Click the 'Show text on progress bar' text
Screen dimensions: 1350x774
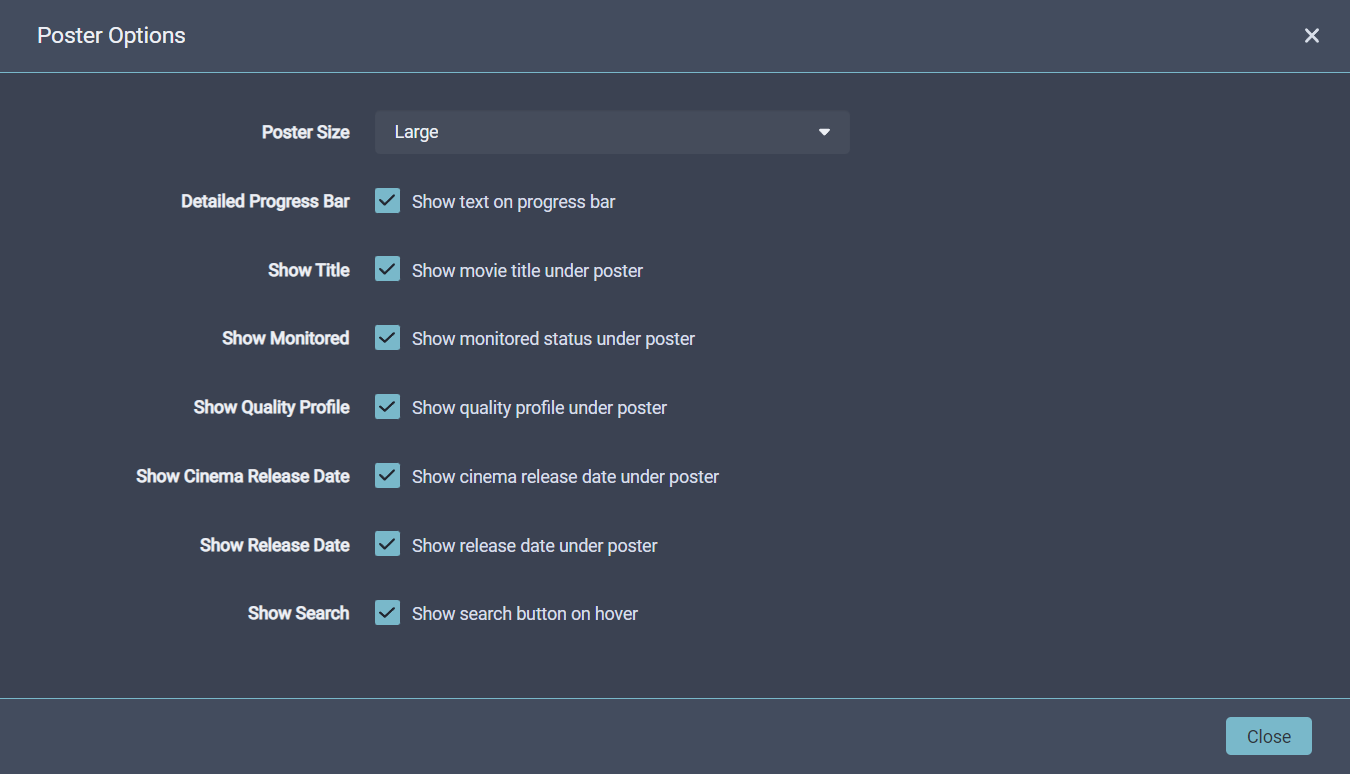click(x=513, y=202)
